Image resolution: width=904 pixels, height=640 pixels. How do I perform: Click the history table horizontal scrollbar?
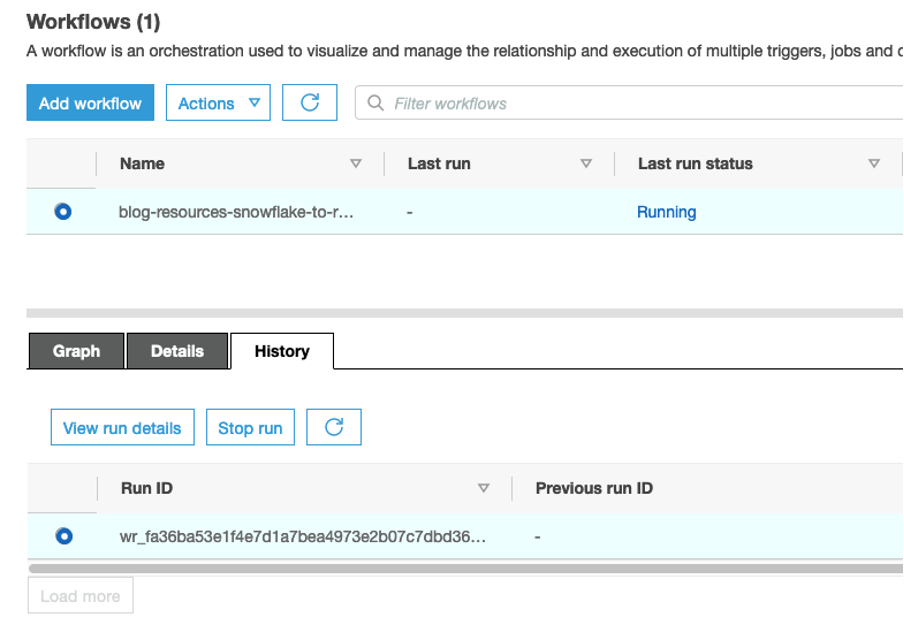point(466,569)
